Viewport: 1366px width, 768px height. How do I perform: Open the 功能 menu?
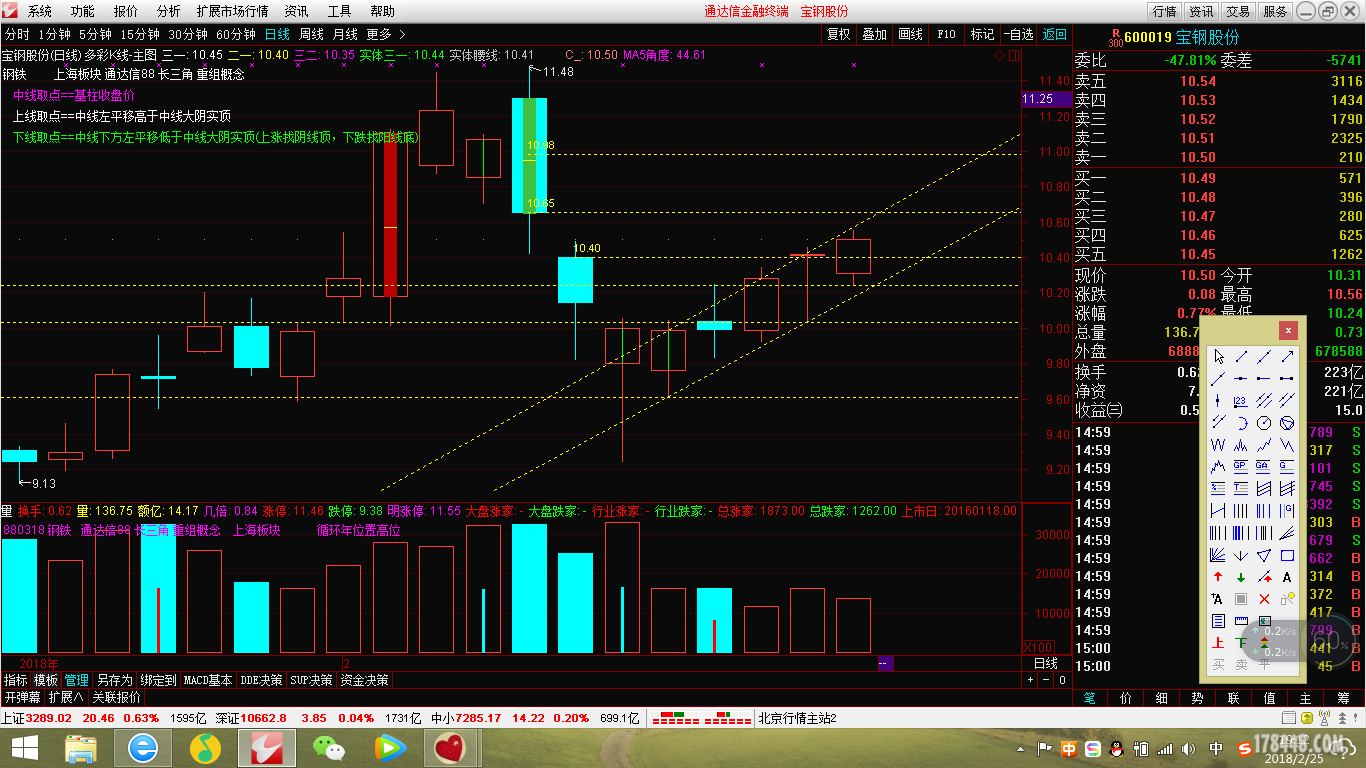83,11
